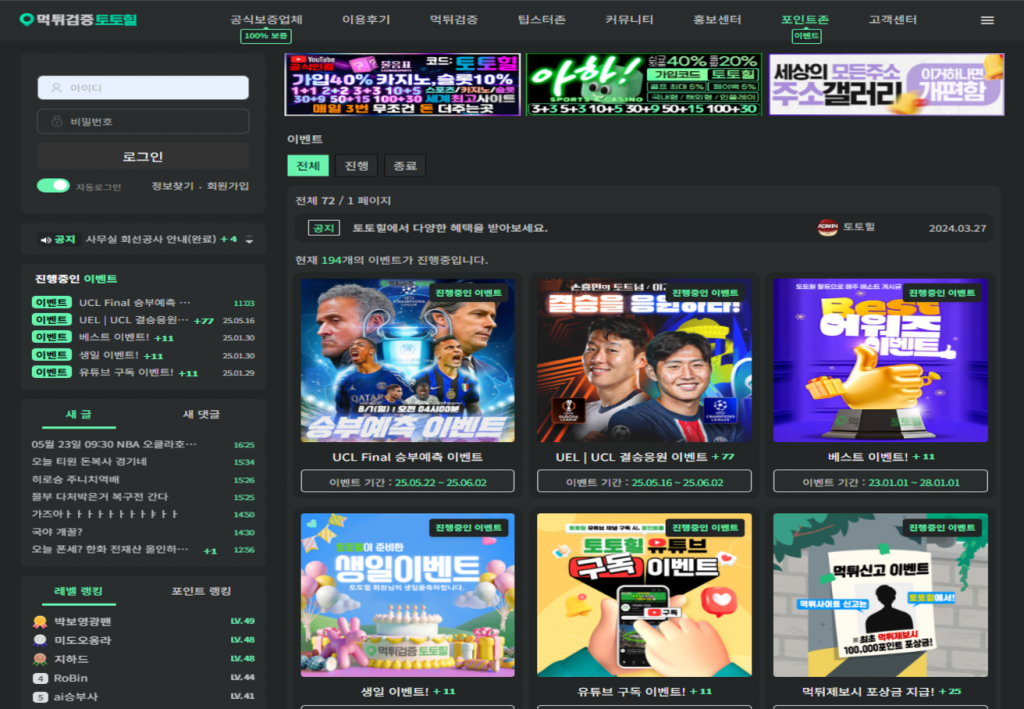1024x709 pixels.
Task: Open the 생일이벤트 cake thumbnail
Action: (408, 595)
